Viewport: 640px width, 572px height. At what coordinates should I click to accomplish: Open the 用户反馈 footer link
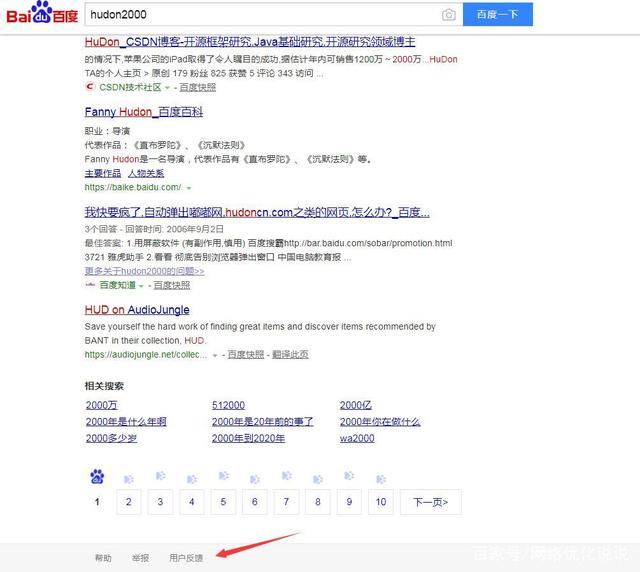[186, 558]
